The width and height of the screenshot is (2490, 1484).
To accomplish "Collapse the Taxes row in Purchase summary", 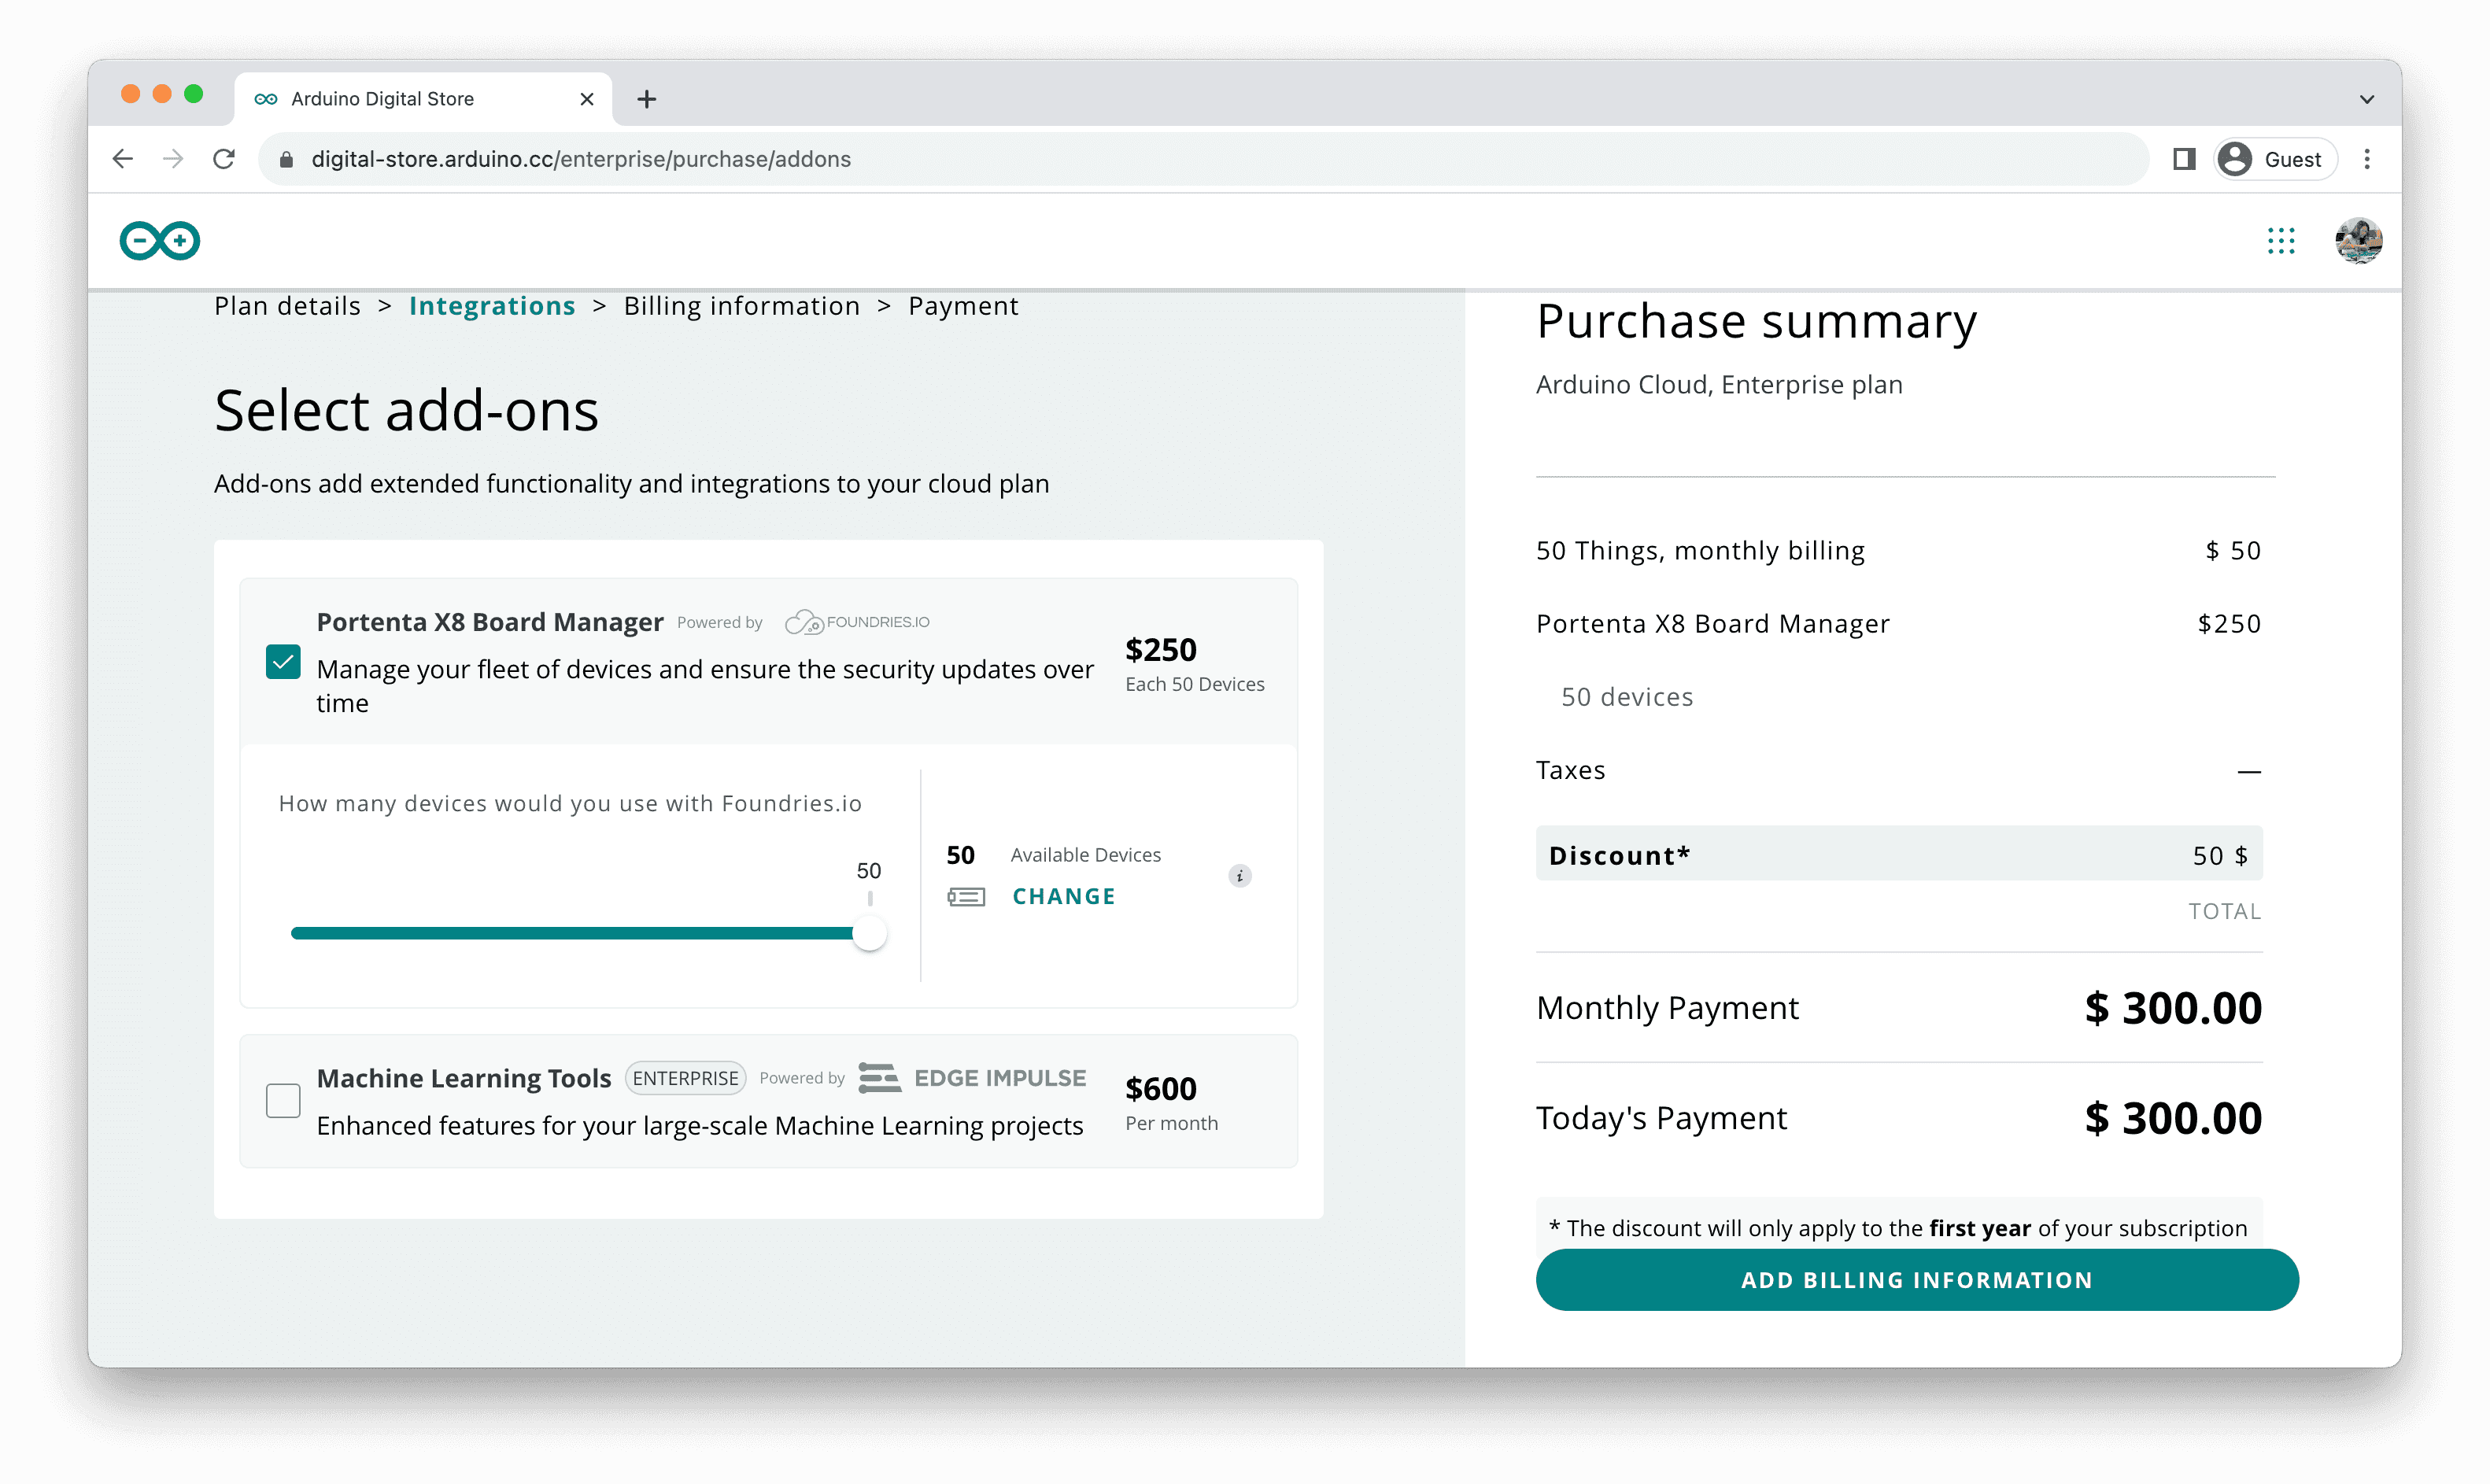I will pyautogui.click(x=2249, y=770).
